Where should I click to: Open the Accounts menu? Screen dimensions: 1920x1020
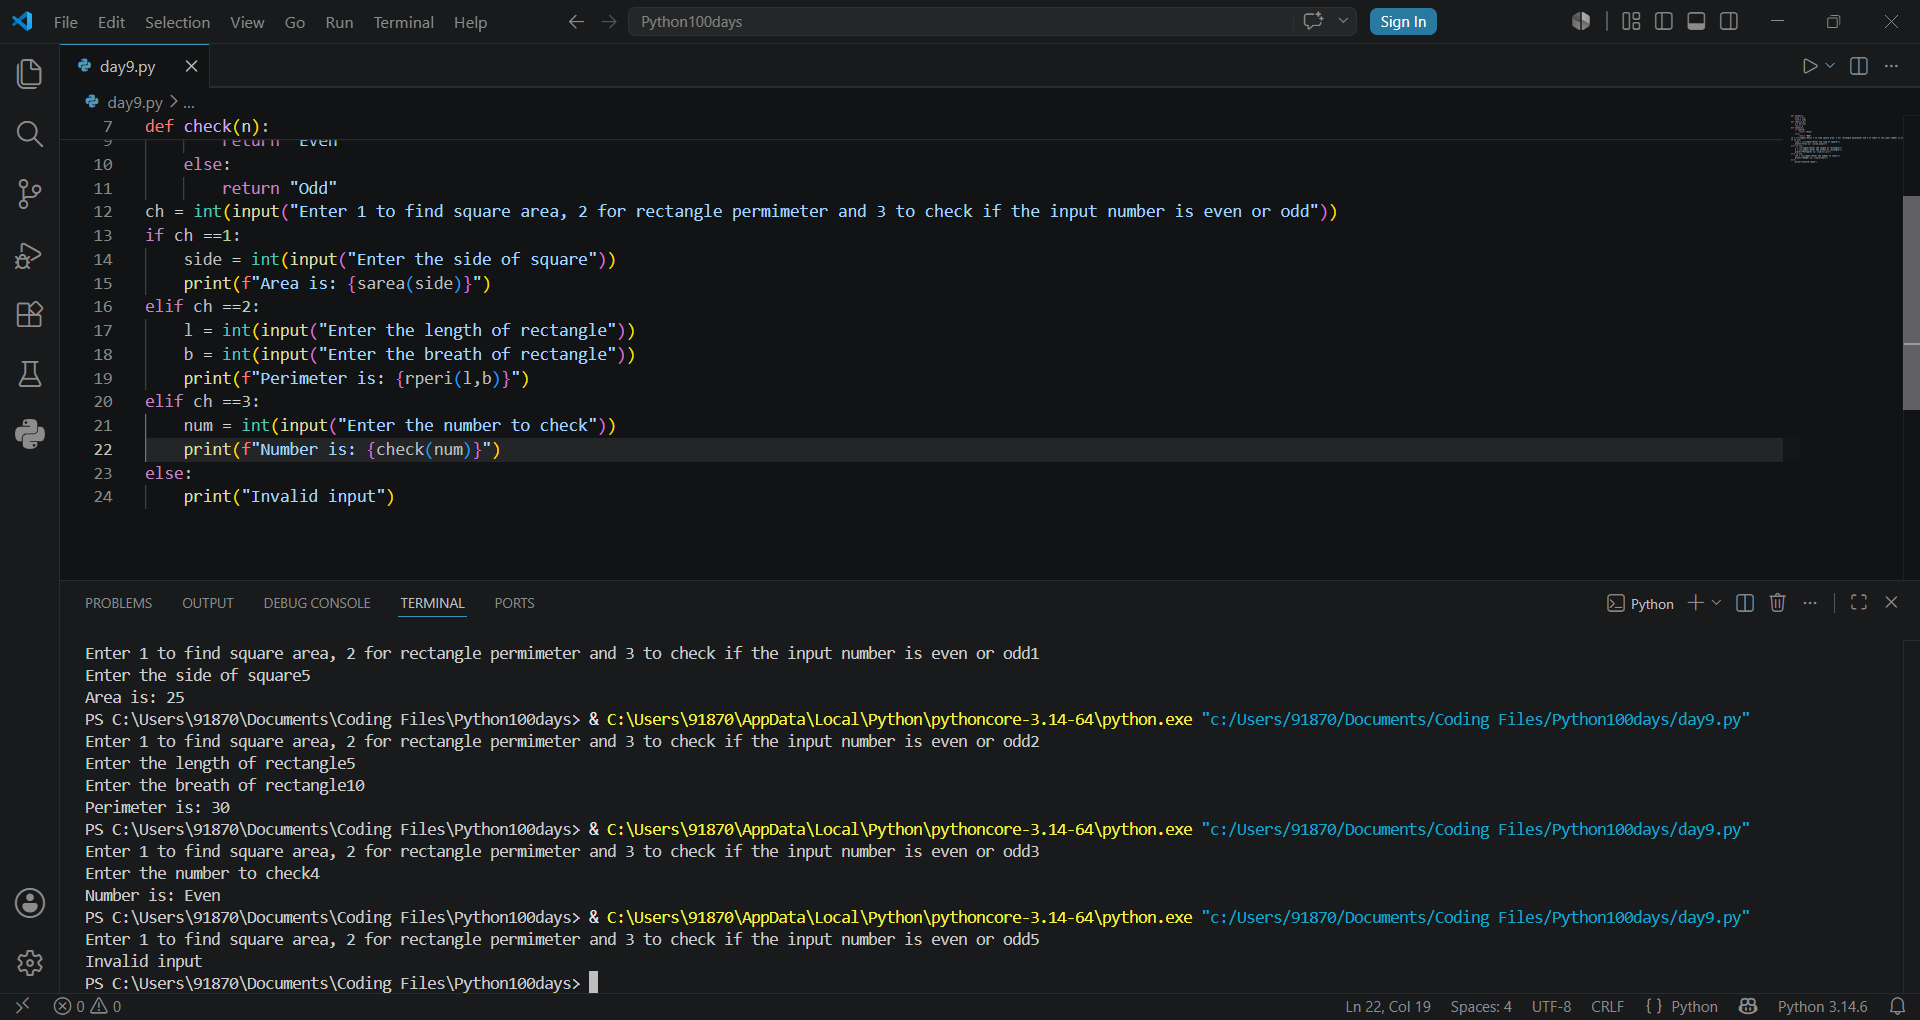[30, 903]
